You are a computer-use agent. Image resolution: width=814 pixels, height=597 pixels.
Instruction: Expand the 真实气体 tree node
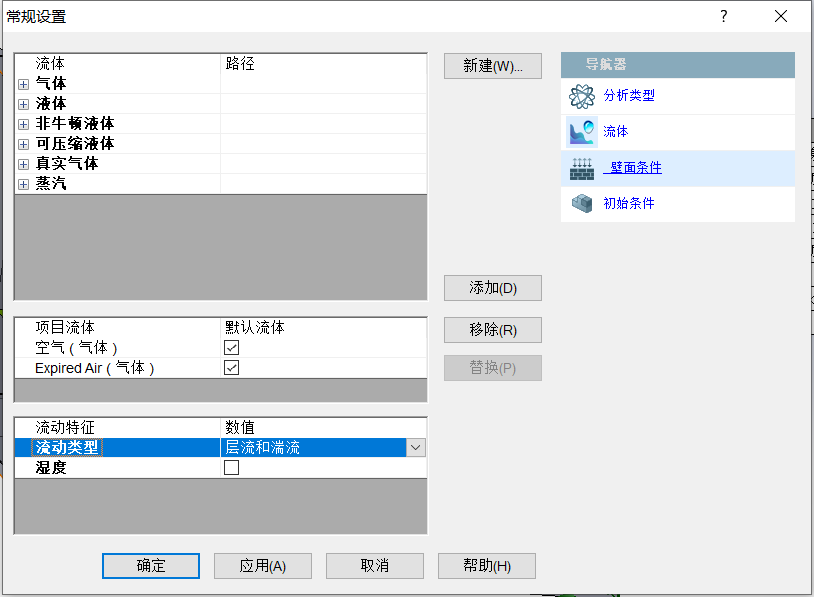point(21,163)
